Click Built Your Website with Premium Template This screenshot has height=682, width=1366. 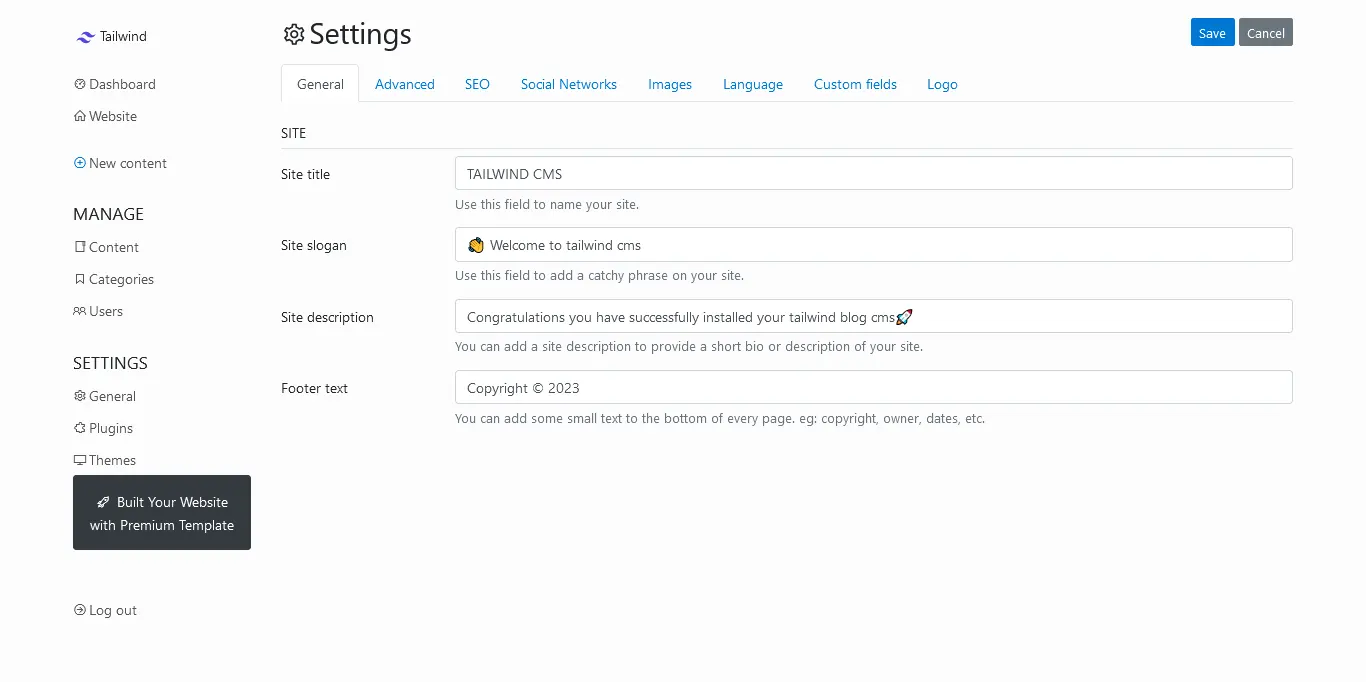[161, 512]
